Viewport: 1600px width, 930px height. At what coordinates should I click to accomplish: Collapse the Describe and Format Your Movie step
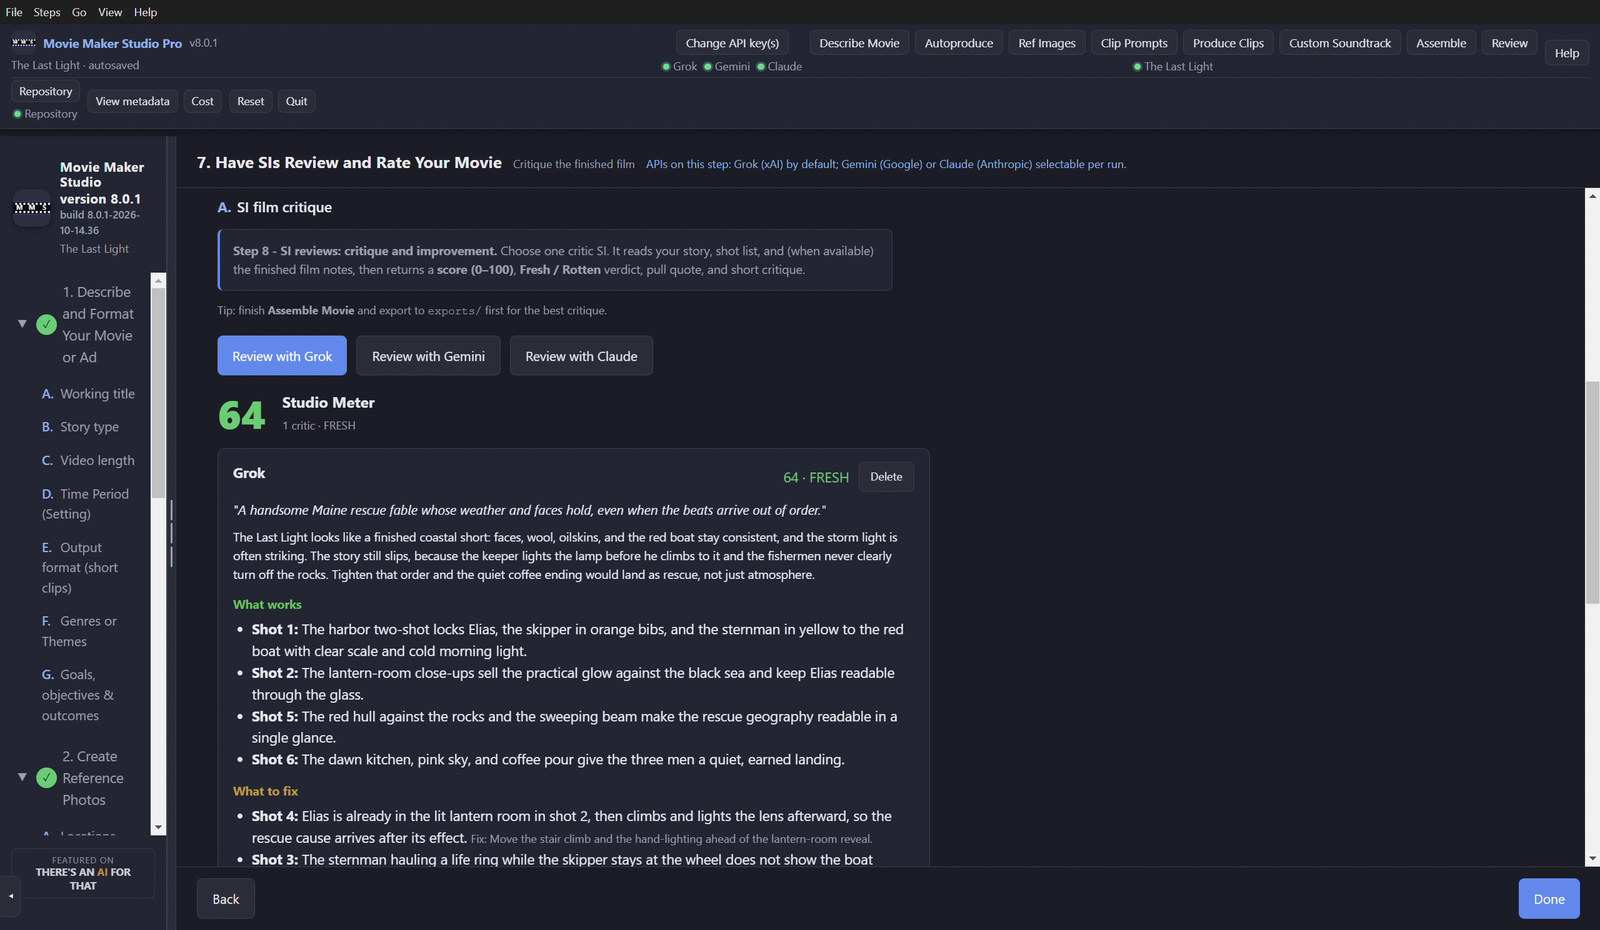point(22,324)
